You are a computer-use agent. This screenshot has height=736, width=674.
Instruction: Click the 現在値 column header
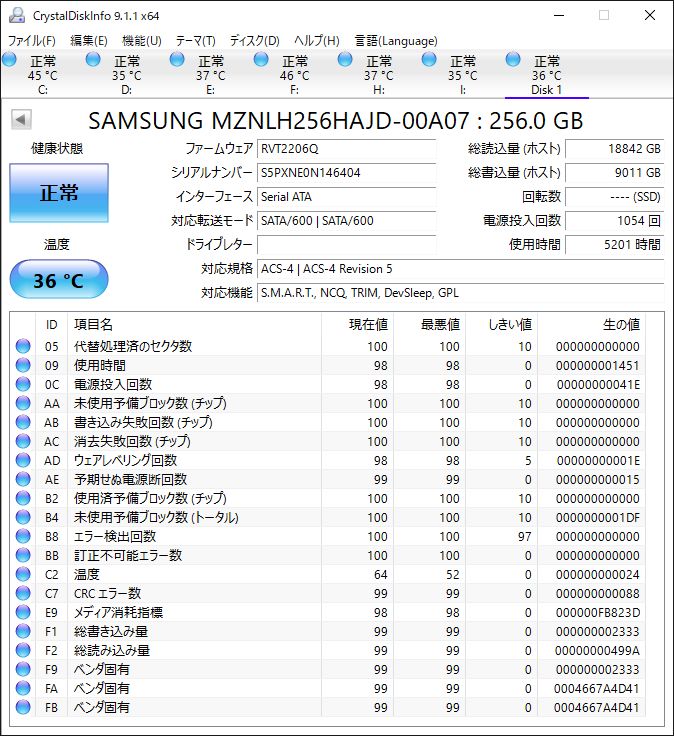point(357,324)
